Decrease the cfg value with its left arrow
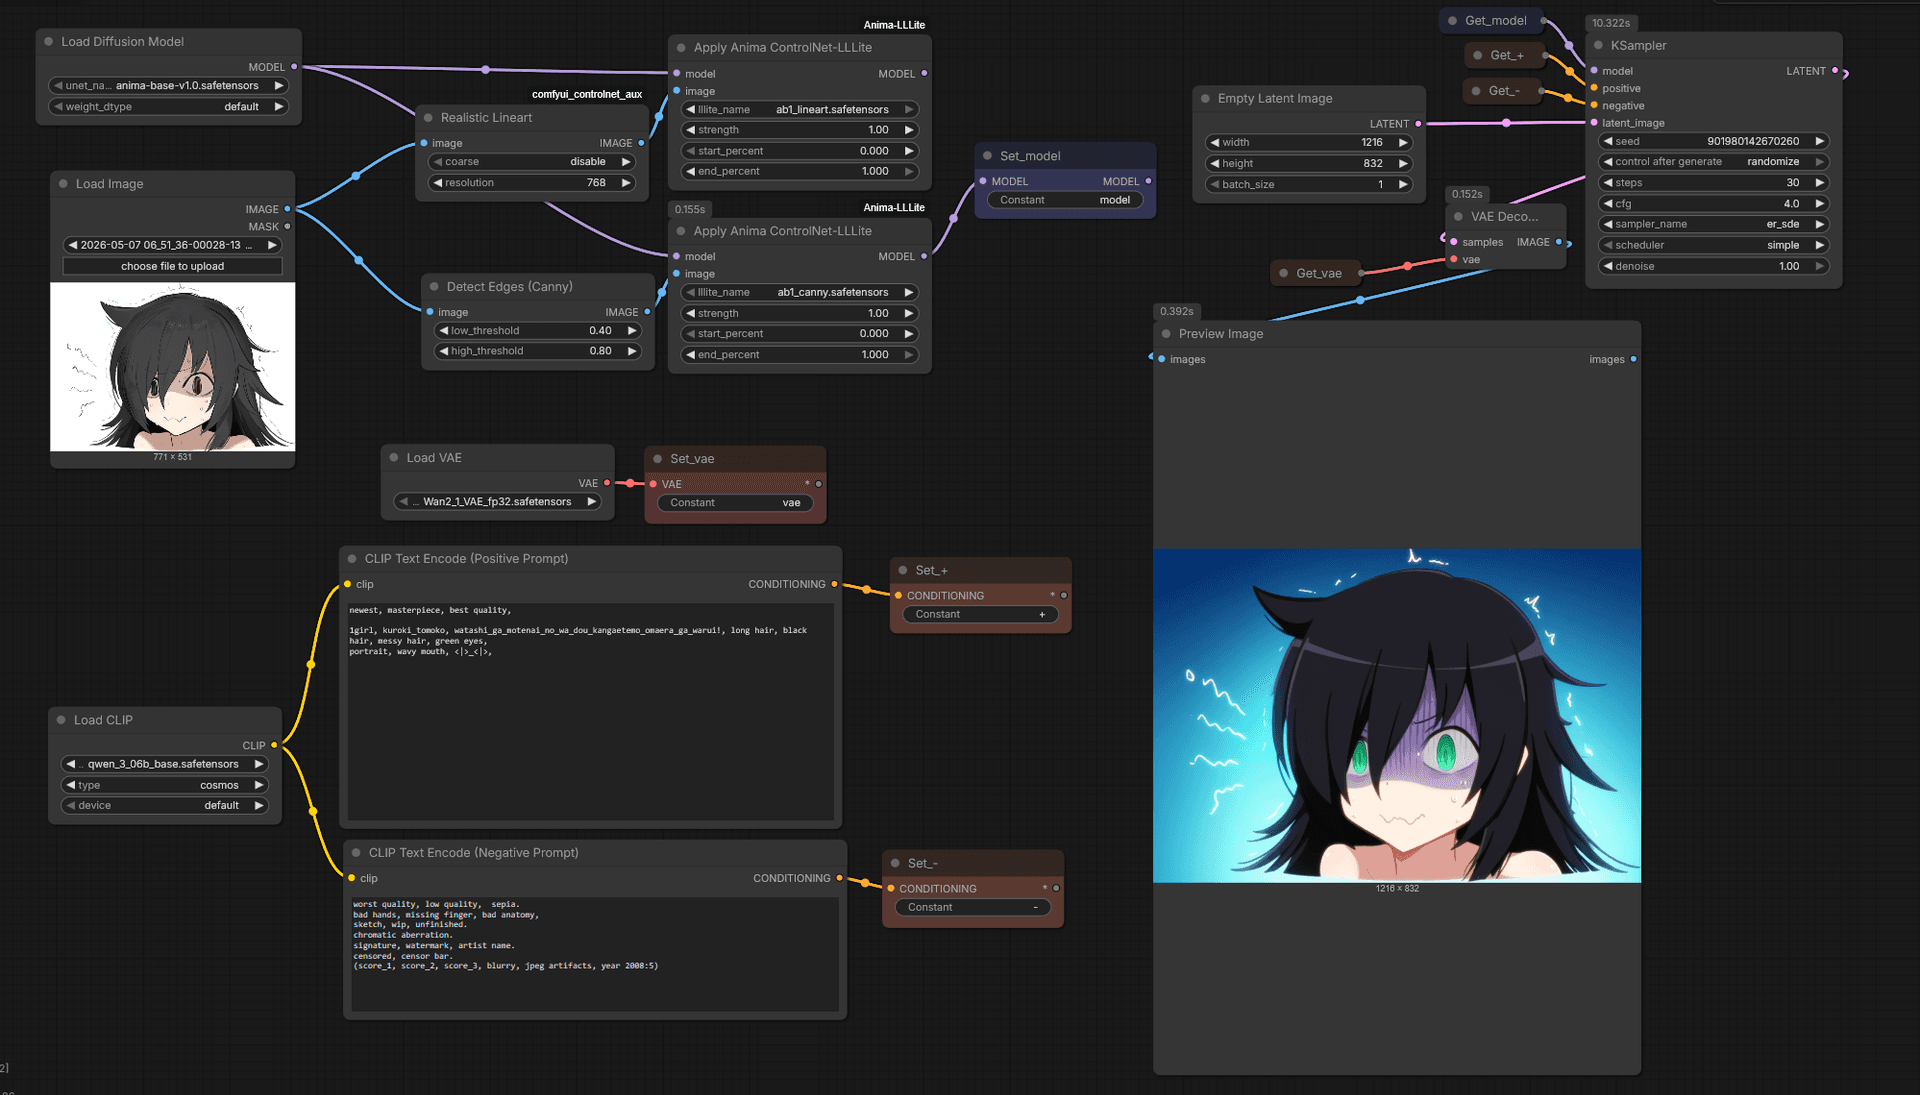This screenshot has height=1095, width=1920. [x=1608, y=204]
